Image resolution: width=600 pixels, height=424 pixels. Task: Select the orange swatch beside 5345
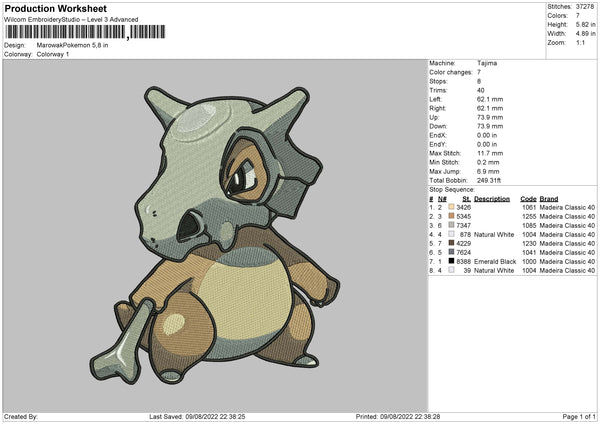(x=451, y=216)
